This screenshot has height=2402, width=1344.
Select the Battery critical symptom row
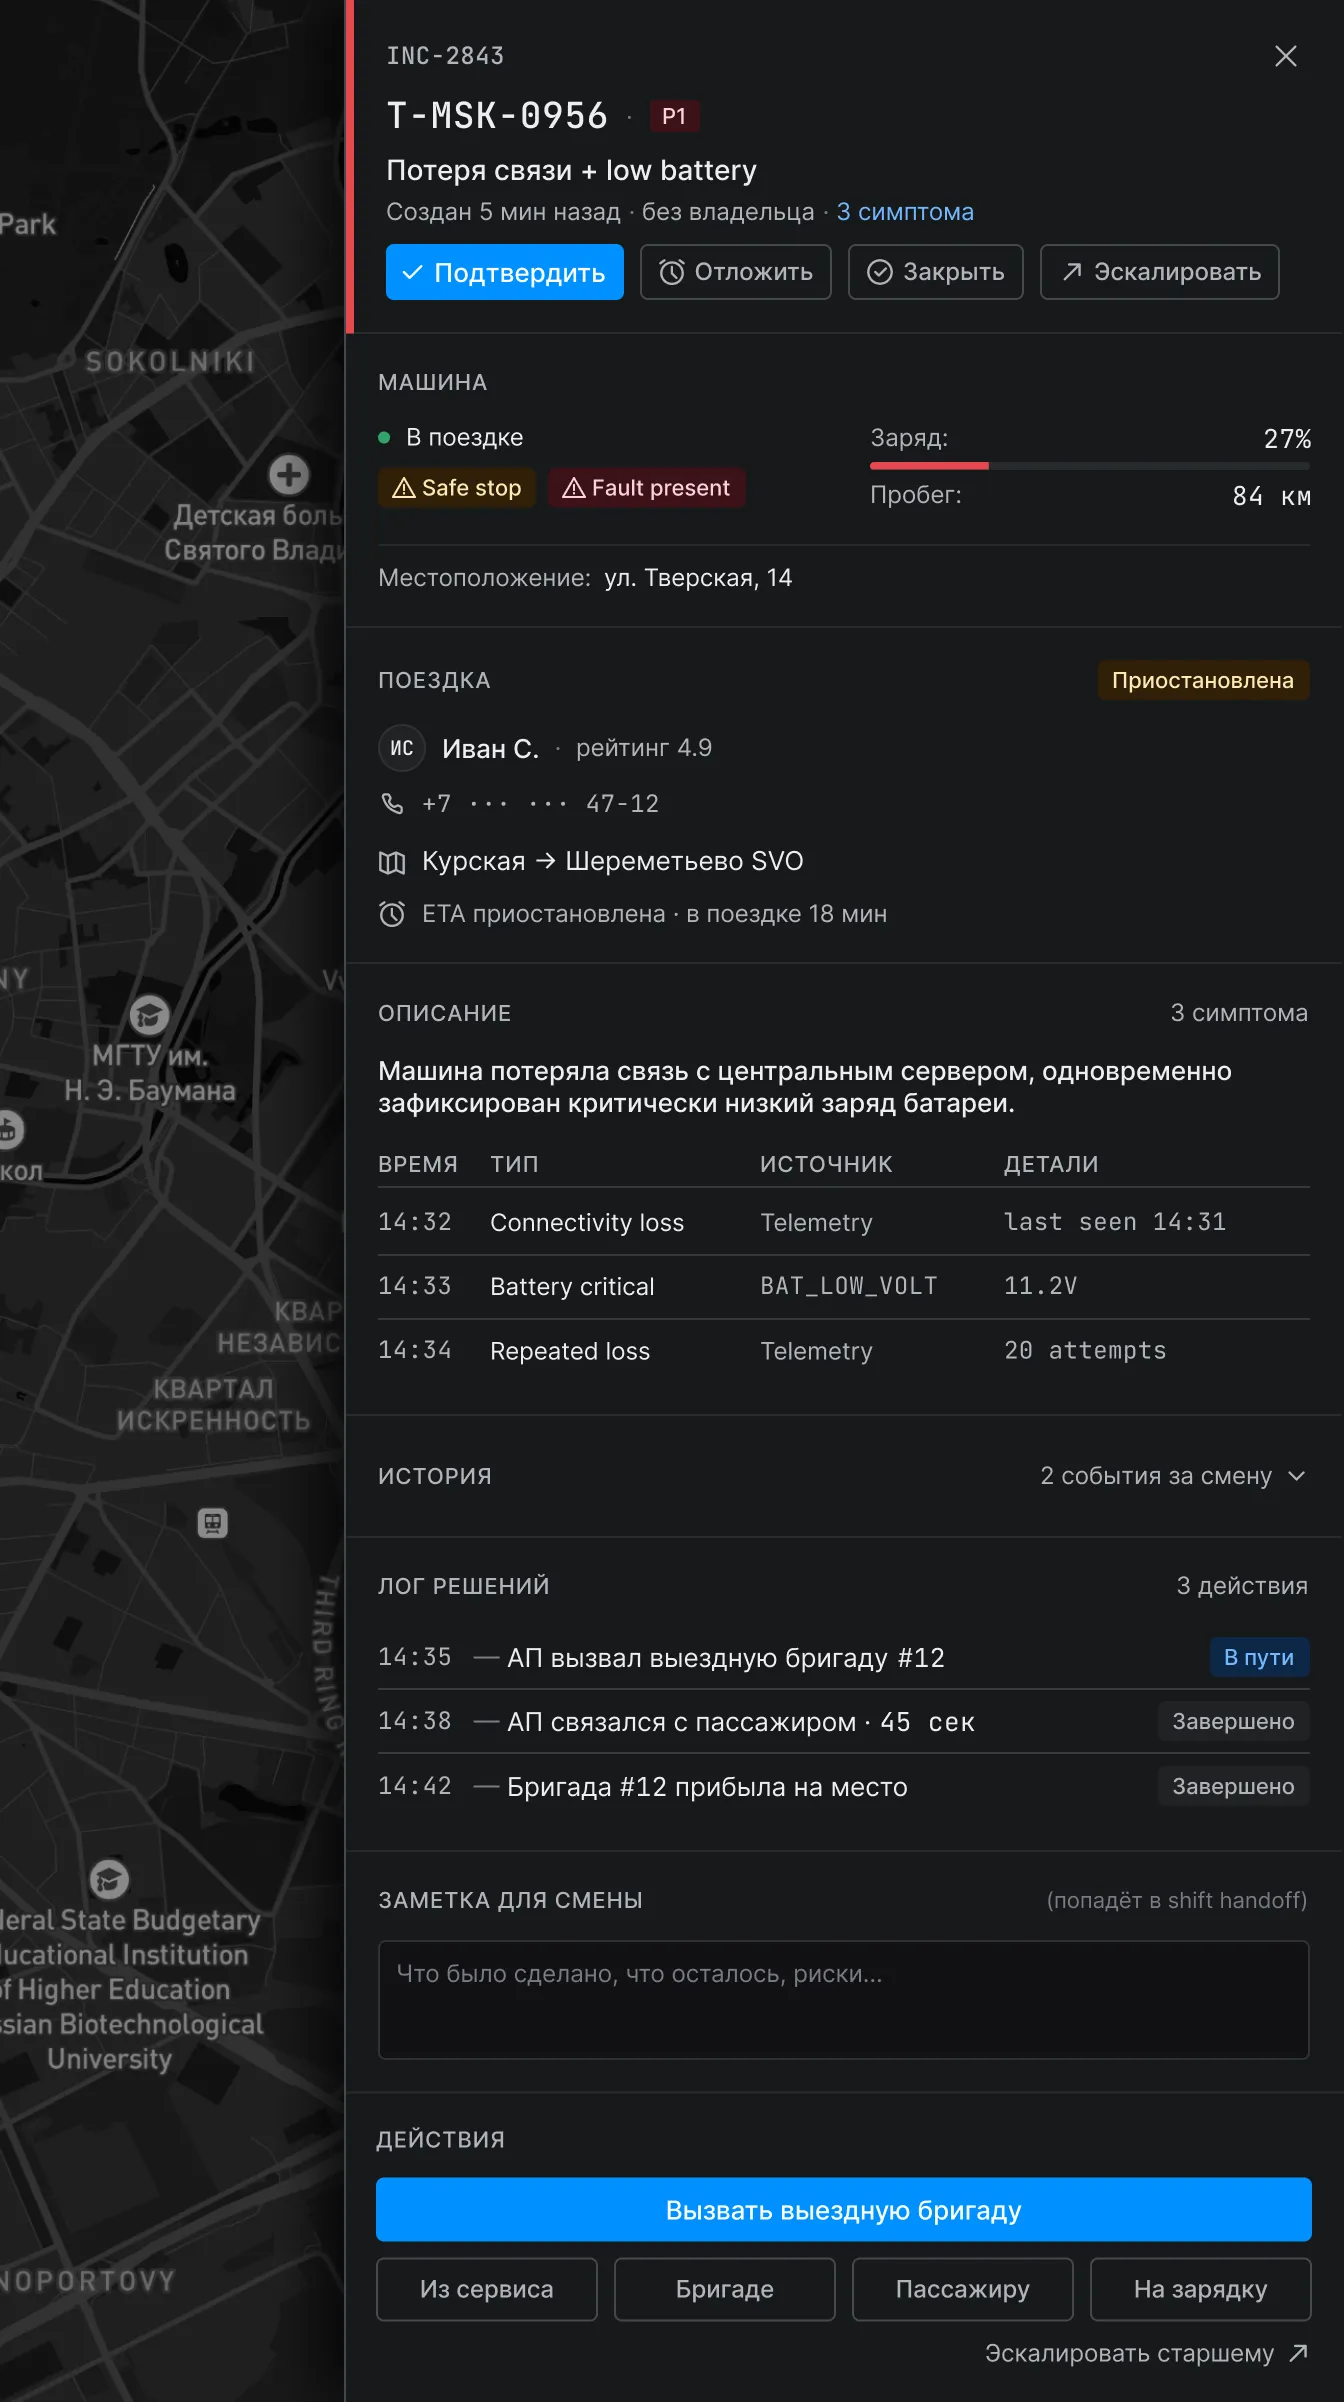pos(844,1286)
